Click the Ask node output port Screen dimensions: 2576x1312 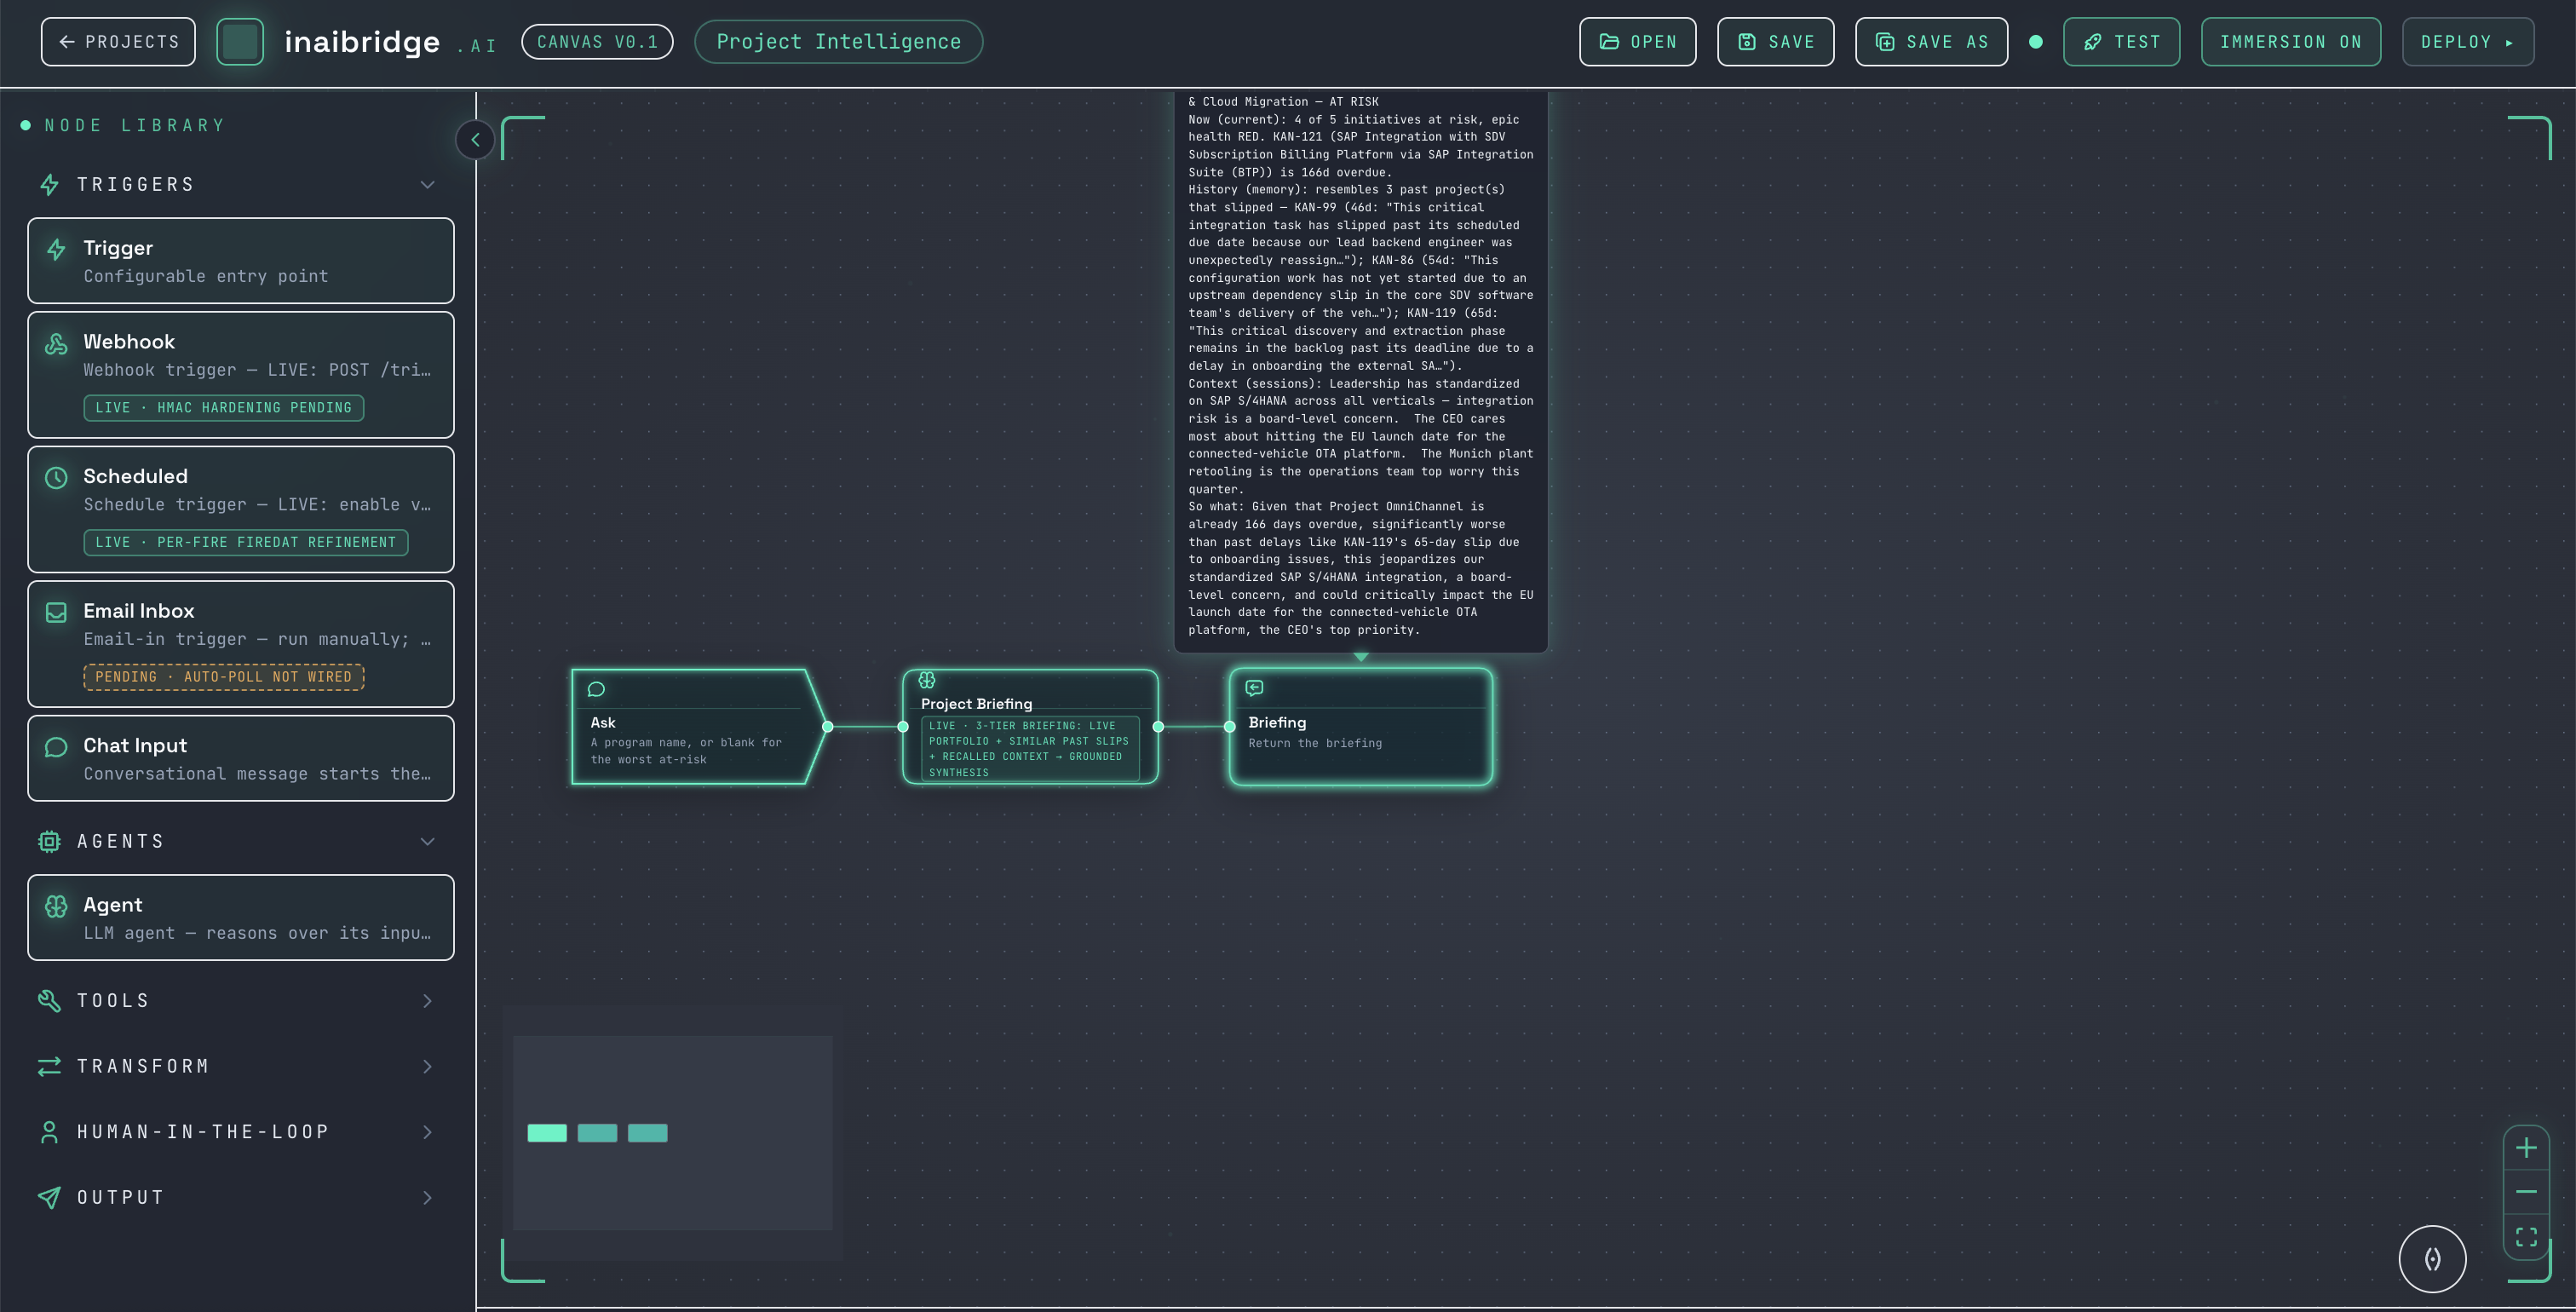[x=828, y=727]
